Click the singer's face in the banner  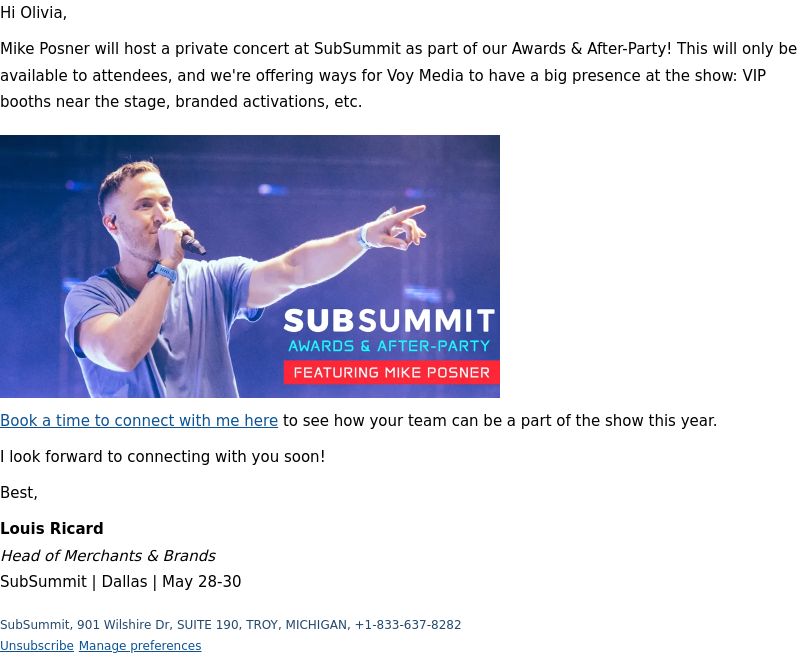tap(143, 209)
